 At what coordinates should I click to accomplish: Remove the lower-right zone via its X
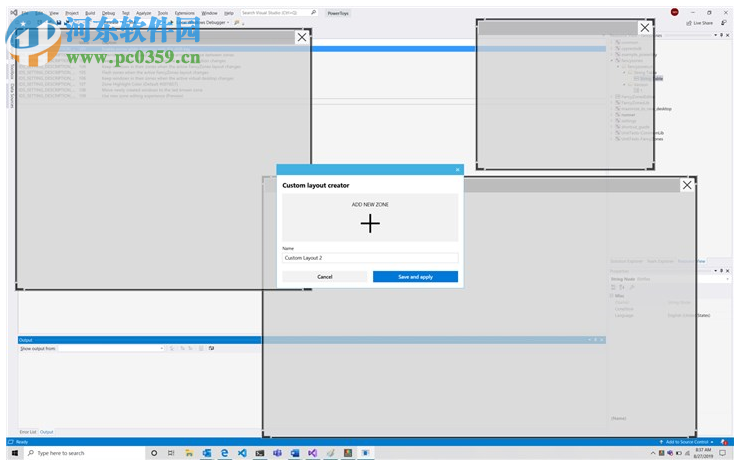[x=687, y=185]
